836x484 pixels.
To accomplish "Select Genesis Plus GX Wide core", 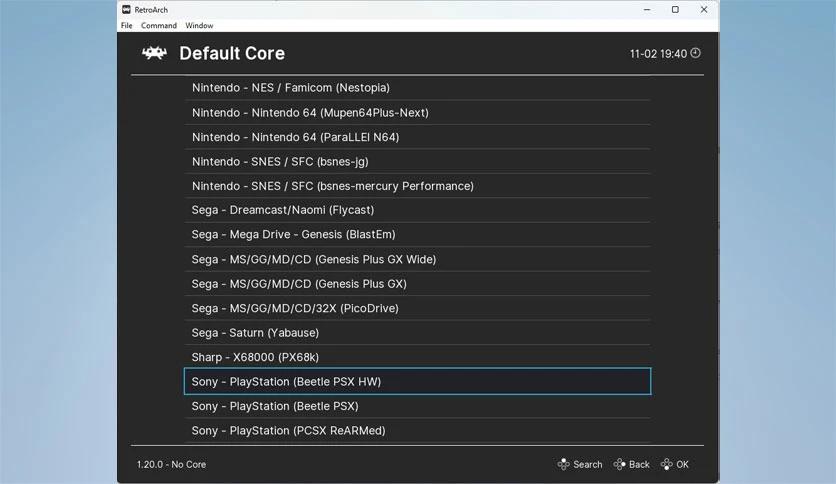I will pyautogui.click(x=417, y=259).
